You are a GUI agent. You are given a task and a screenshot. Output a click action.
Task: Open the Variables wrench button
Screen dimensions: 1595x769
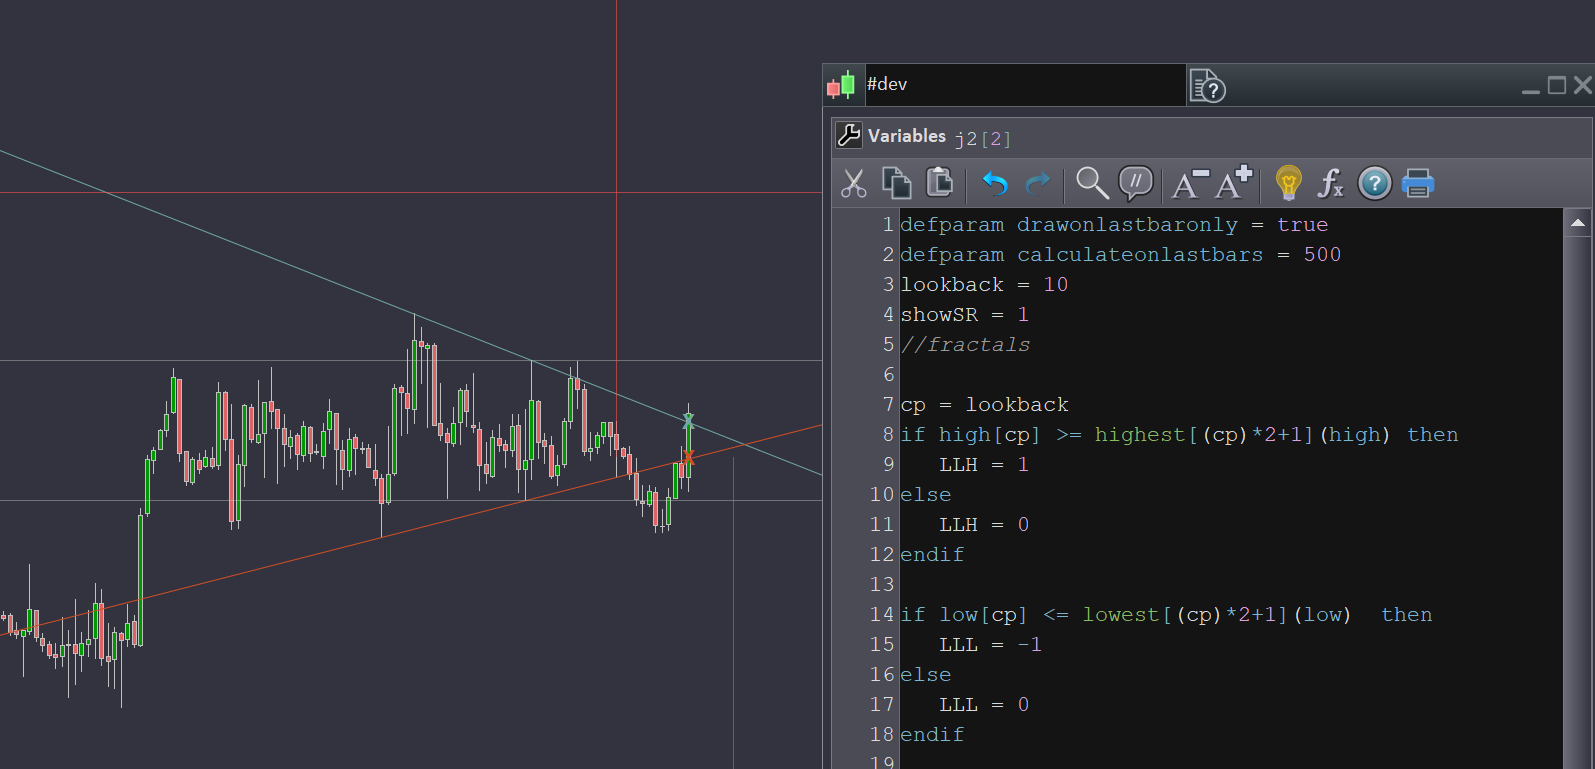click(849, 135)
